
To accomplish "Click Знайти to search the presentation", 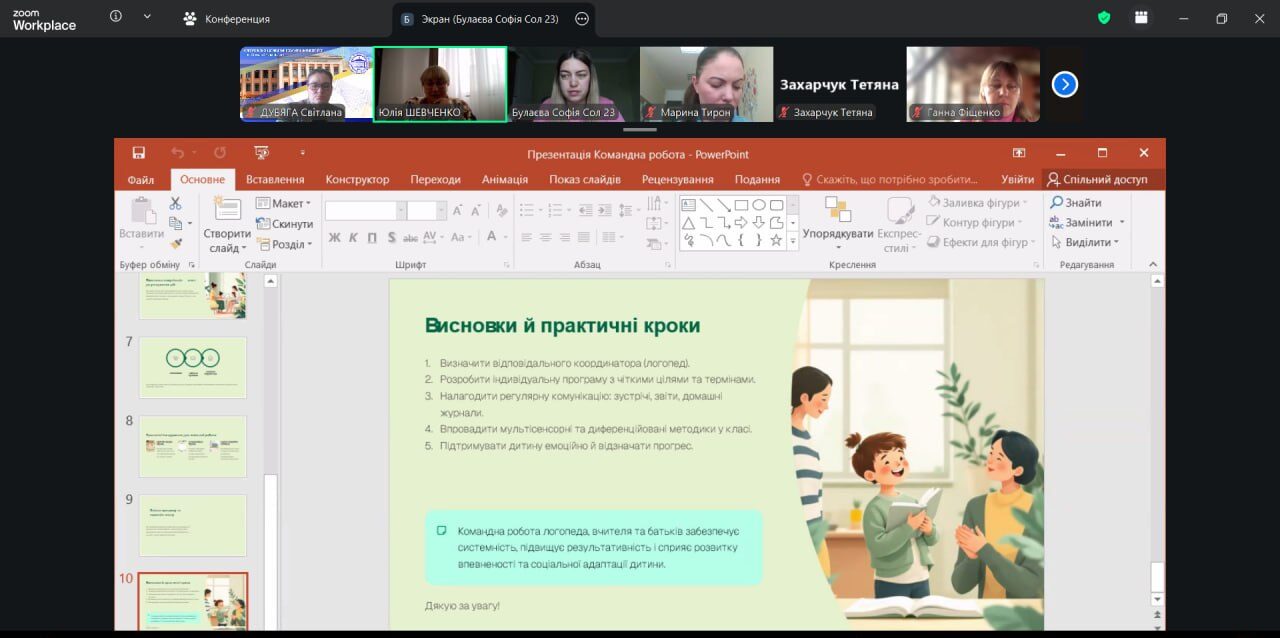I will 1076,203.
